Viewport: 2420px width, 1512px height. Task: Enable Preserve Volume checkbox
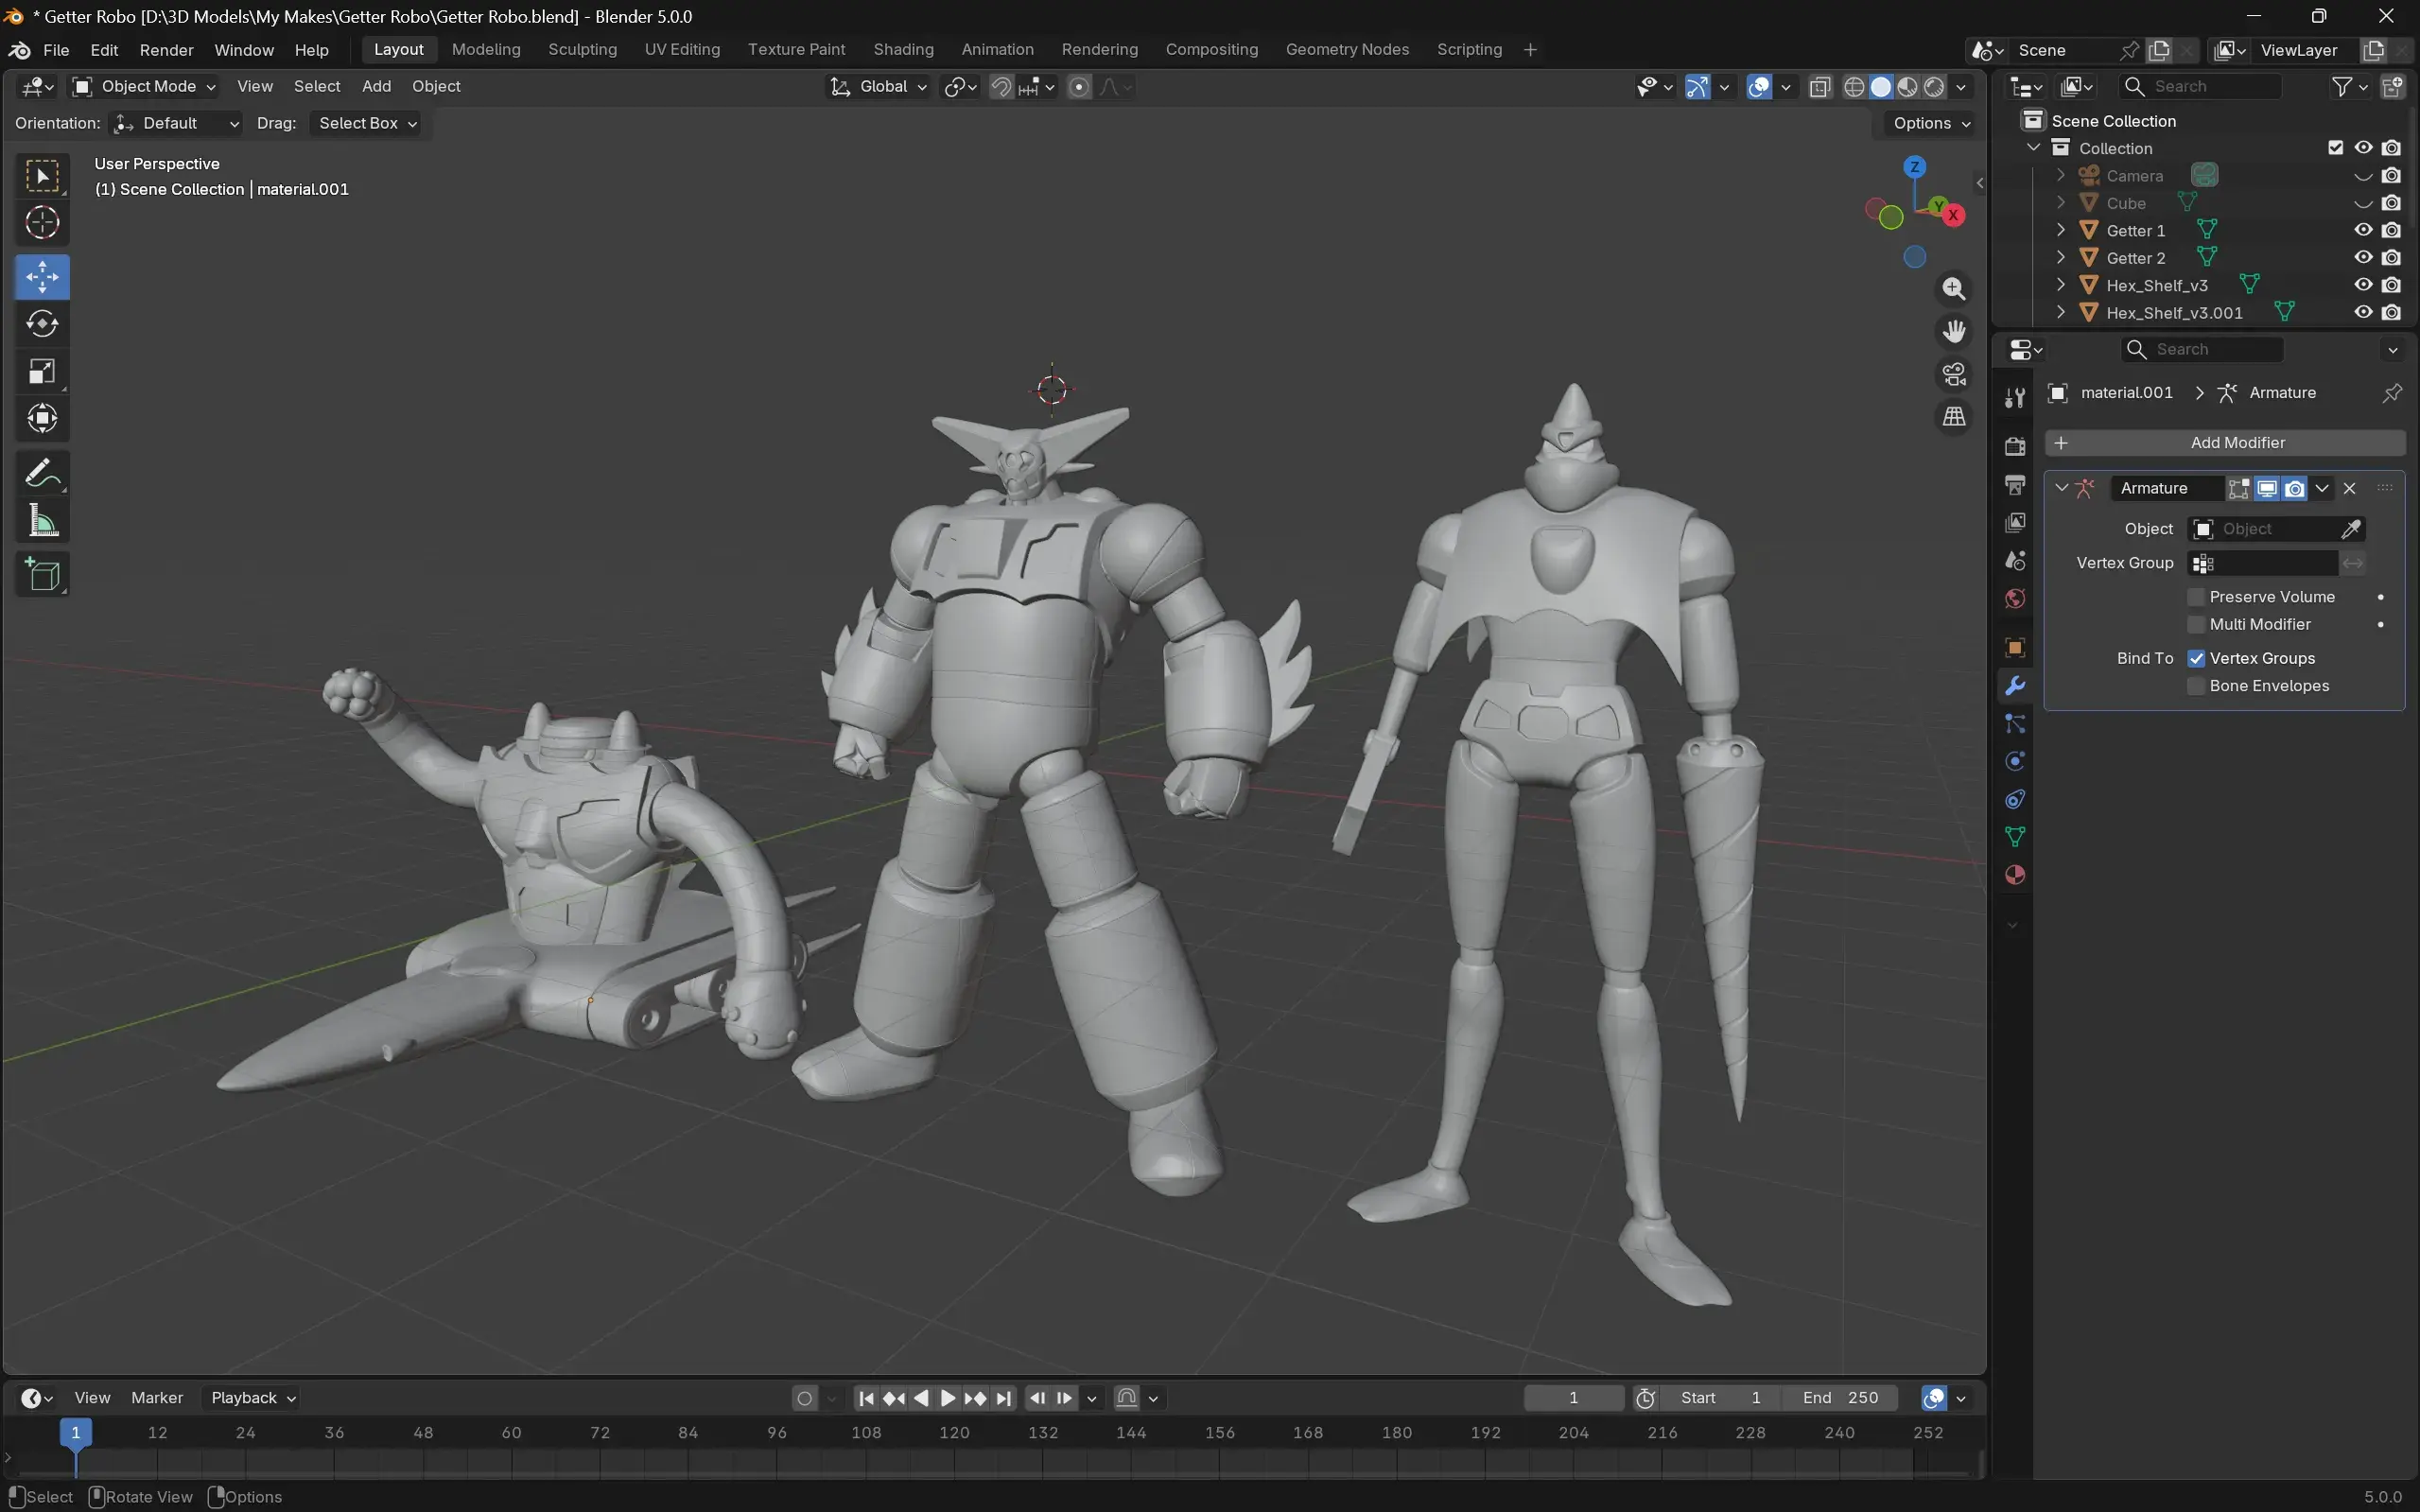(2196, 597)
